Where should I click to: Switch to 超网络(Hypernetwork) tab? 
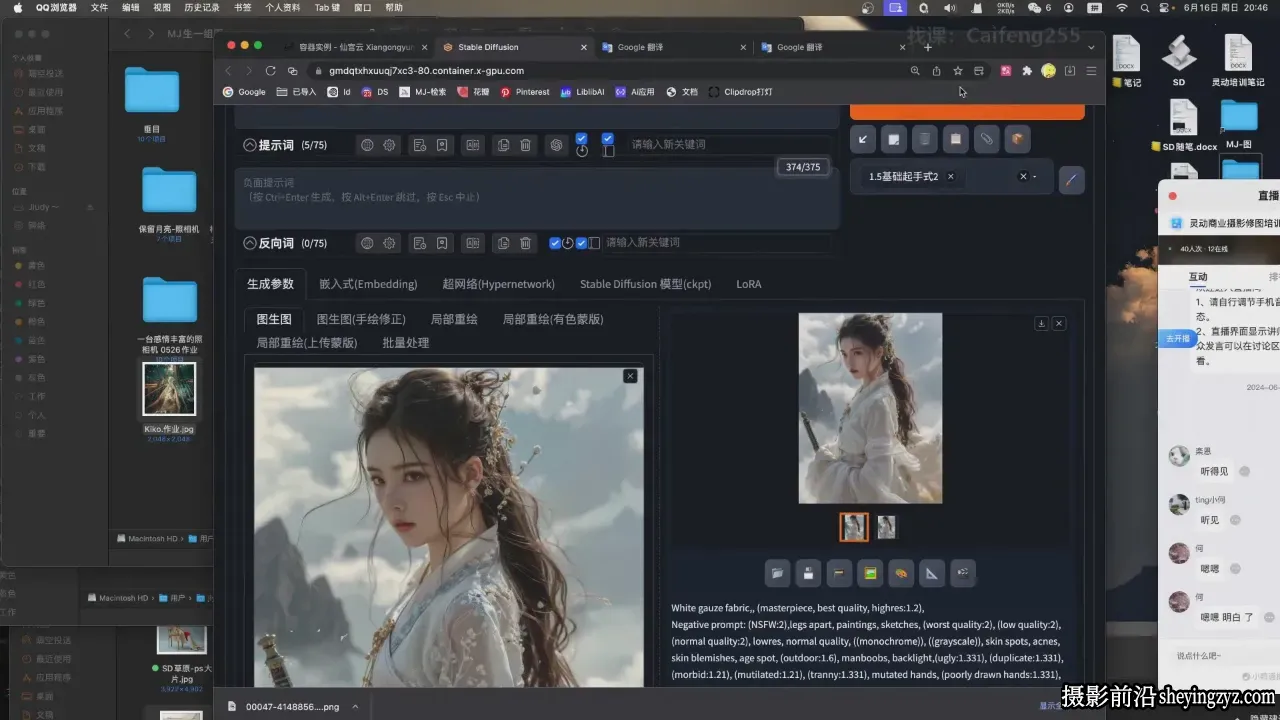[498, 284]
